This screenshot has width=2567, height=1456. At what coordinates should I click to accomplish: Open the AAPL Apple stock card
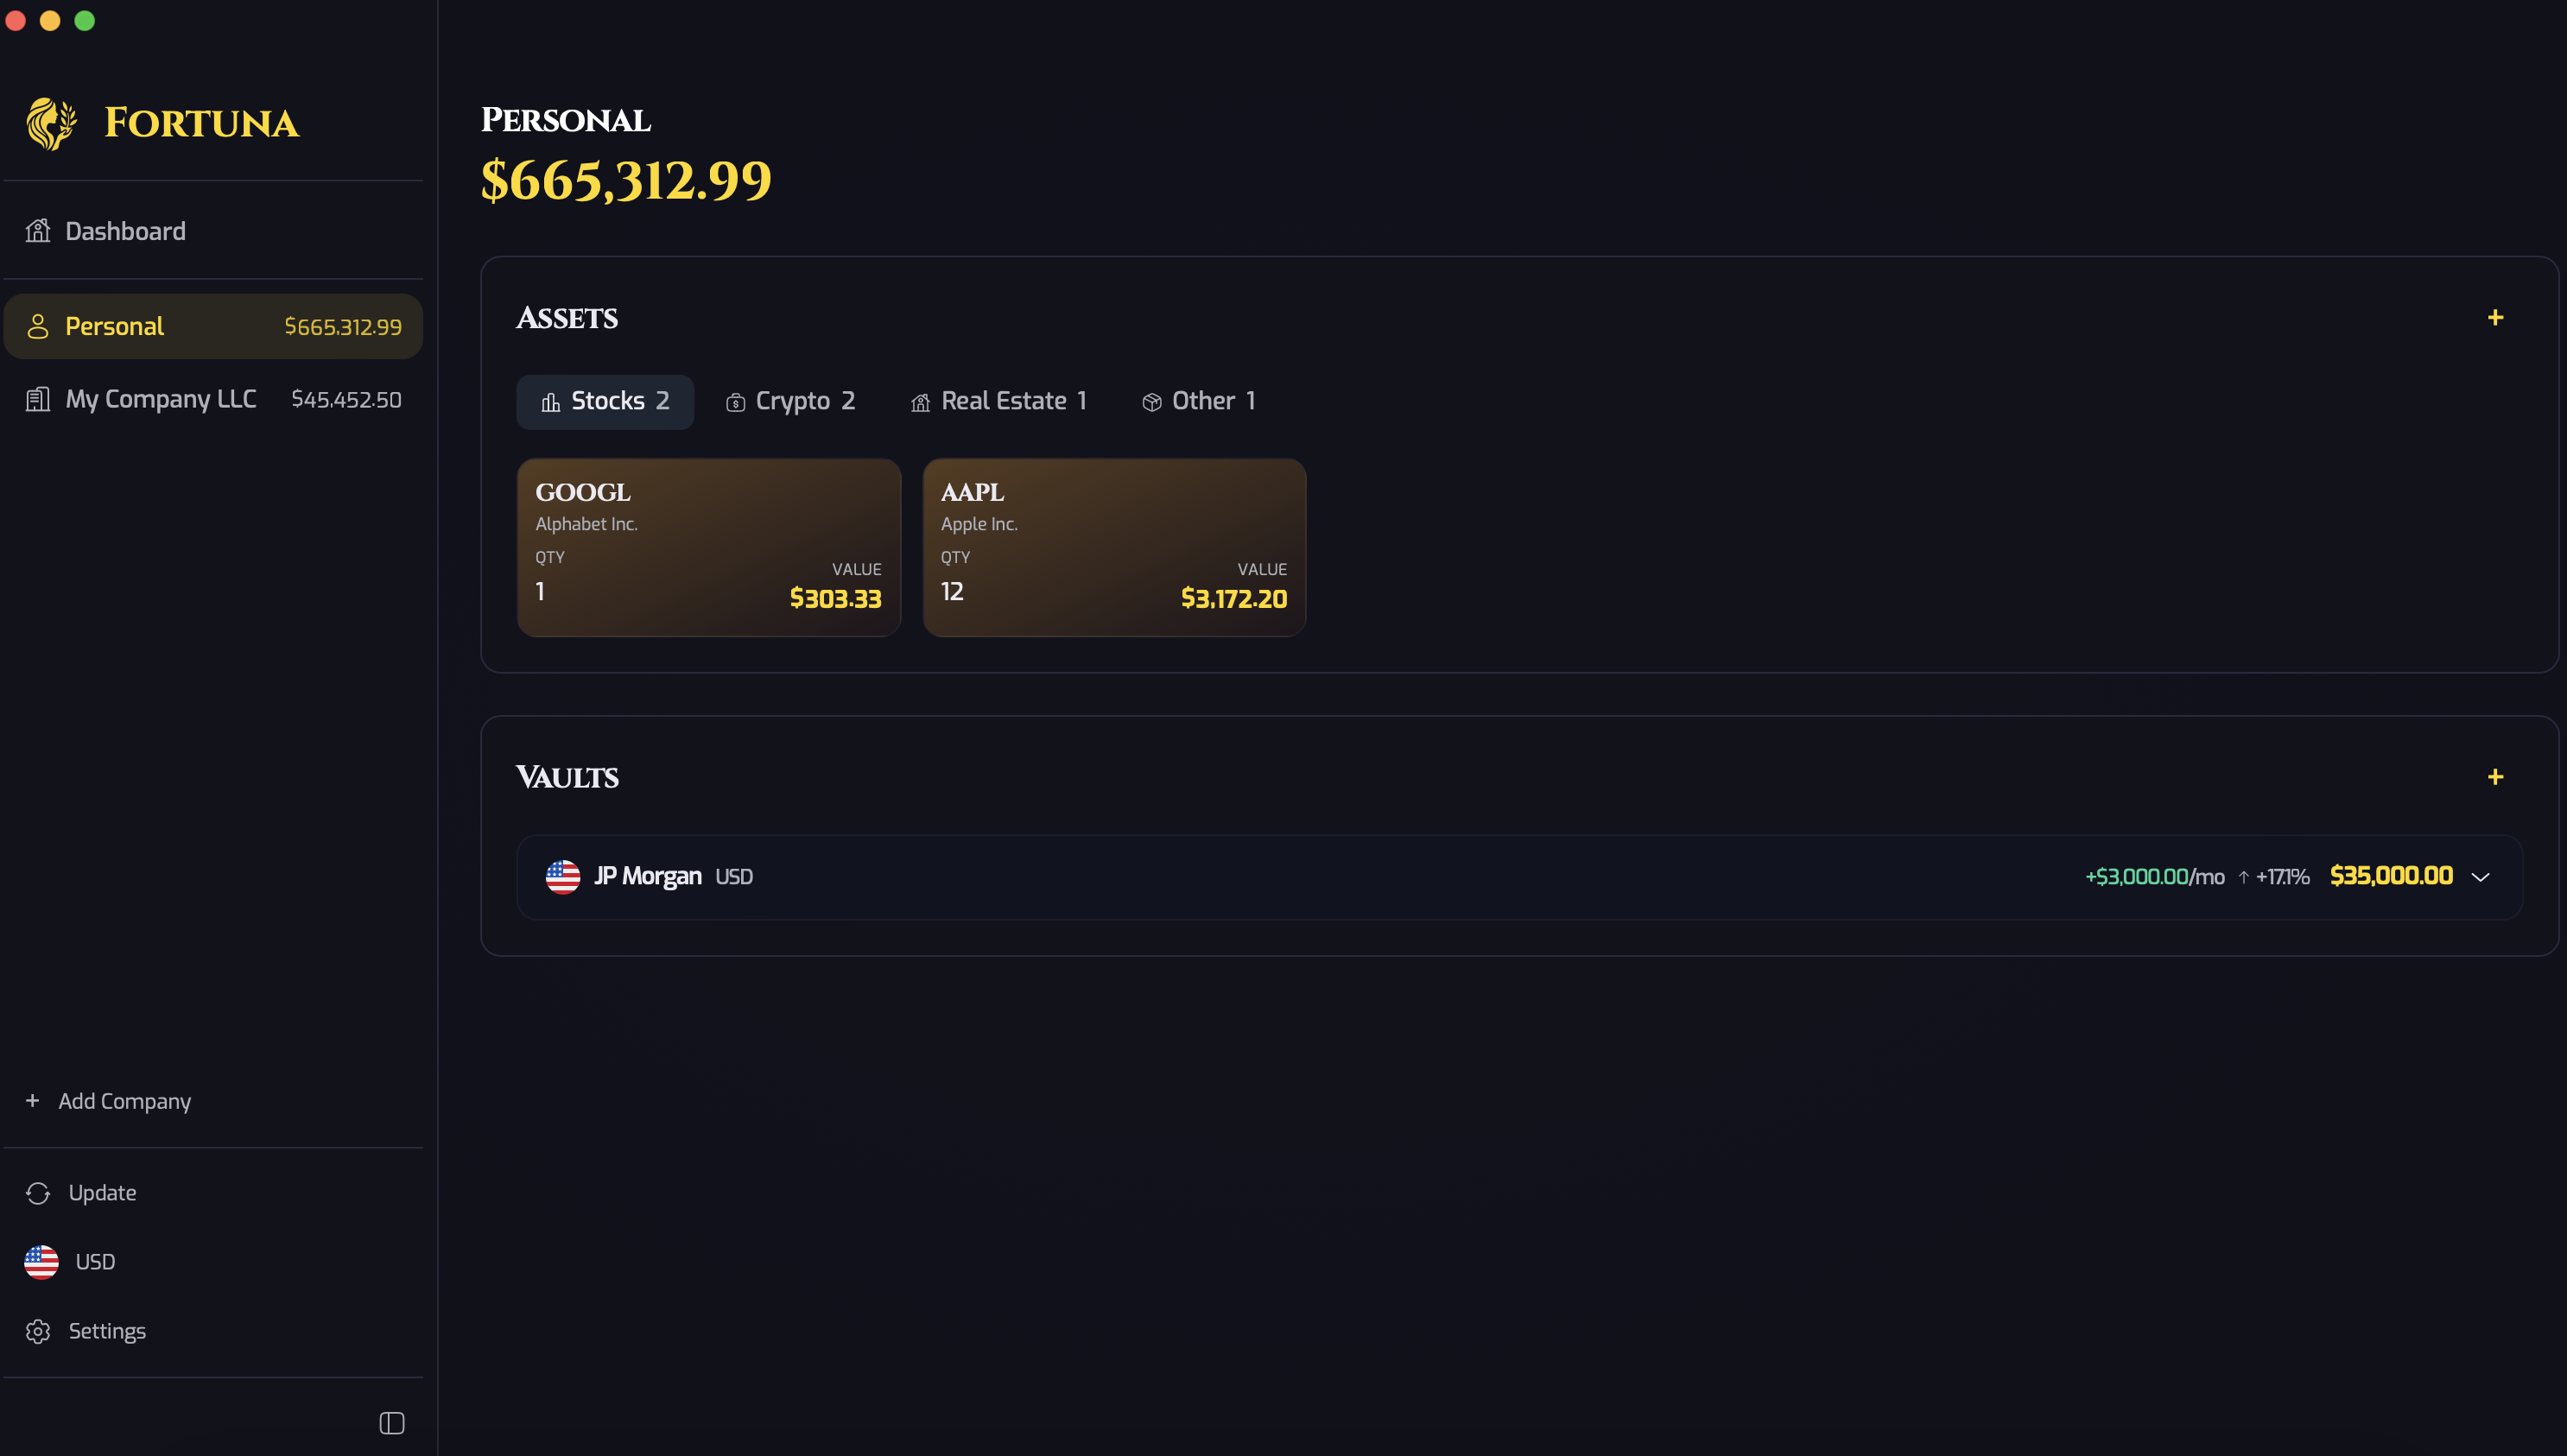pos(1114,547)
